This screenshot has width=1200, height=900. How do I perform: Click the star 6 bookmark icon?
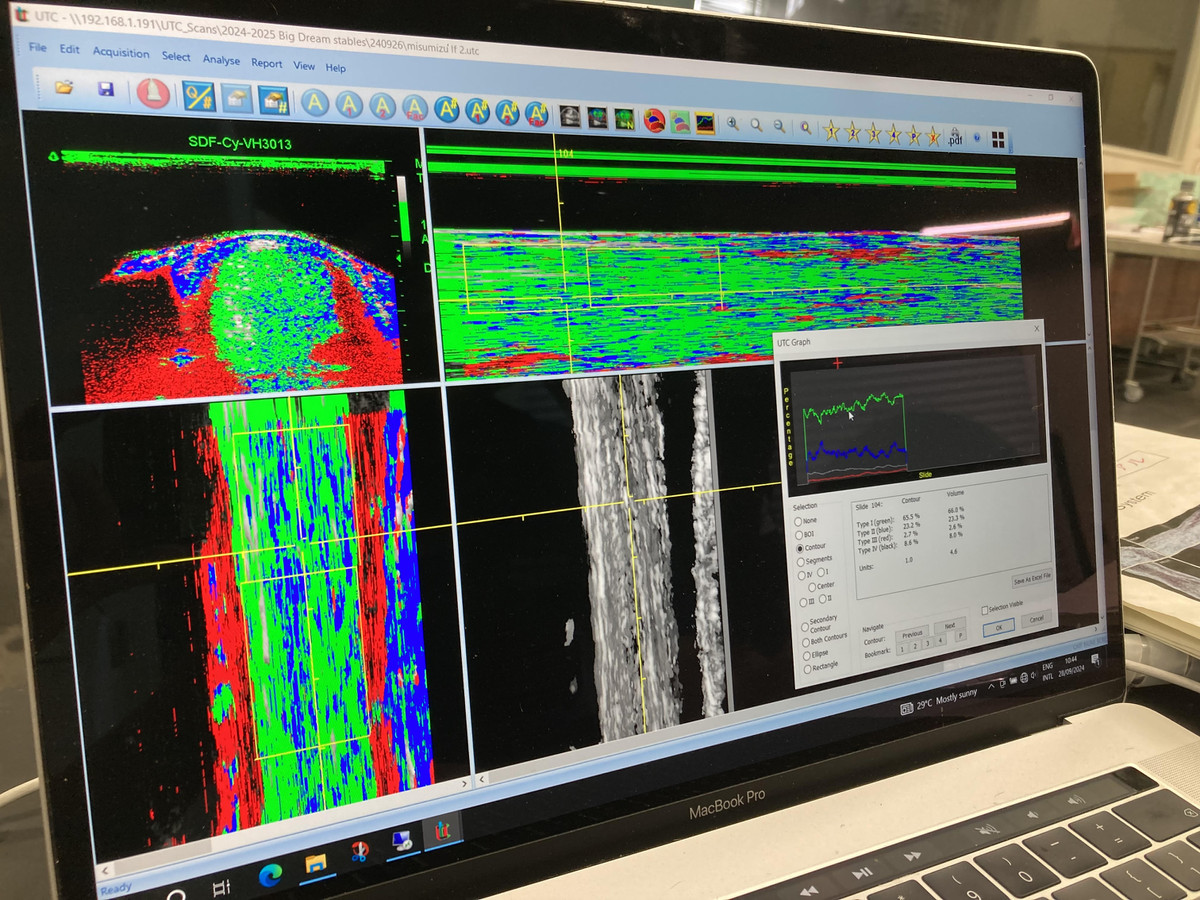pyautogui.click(x=933, y=135)
